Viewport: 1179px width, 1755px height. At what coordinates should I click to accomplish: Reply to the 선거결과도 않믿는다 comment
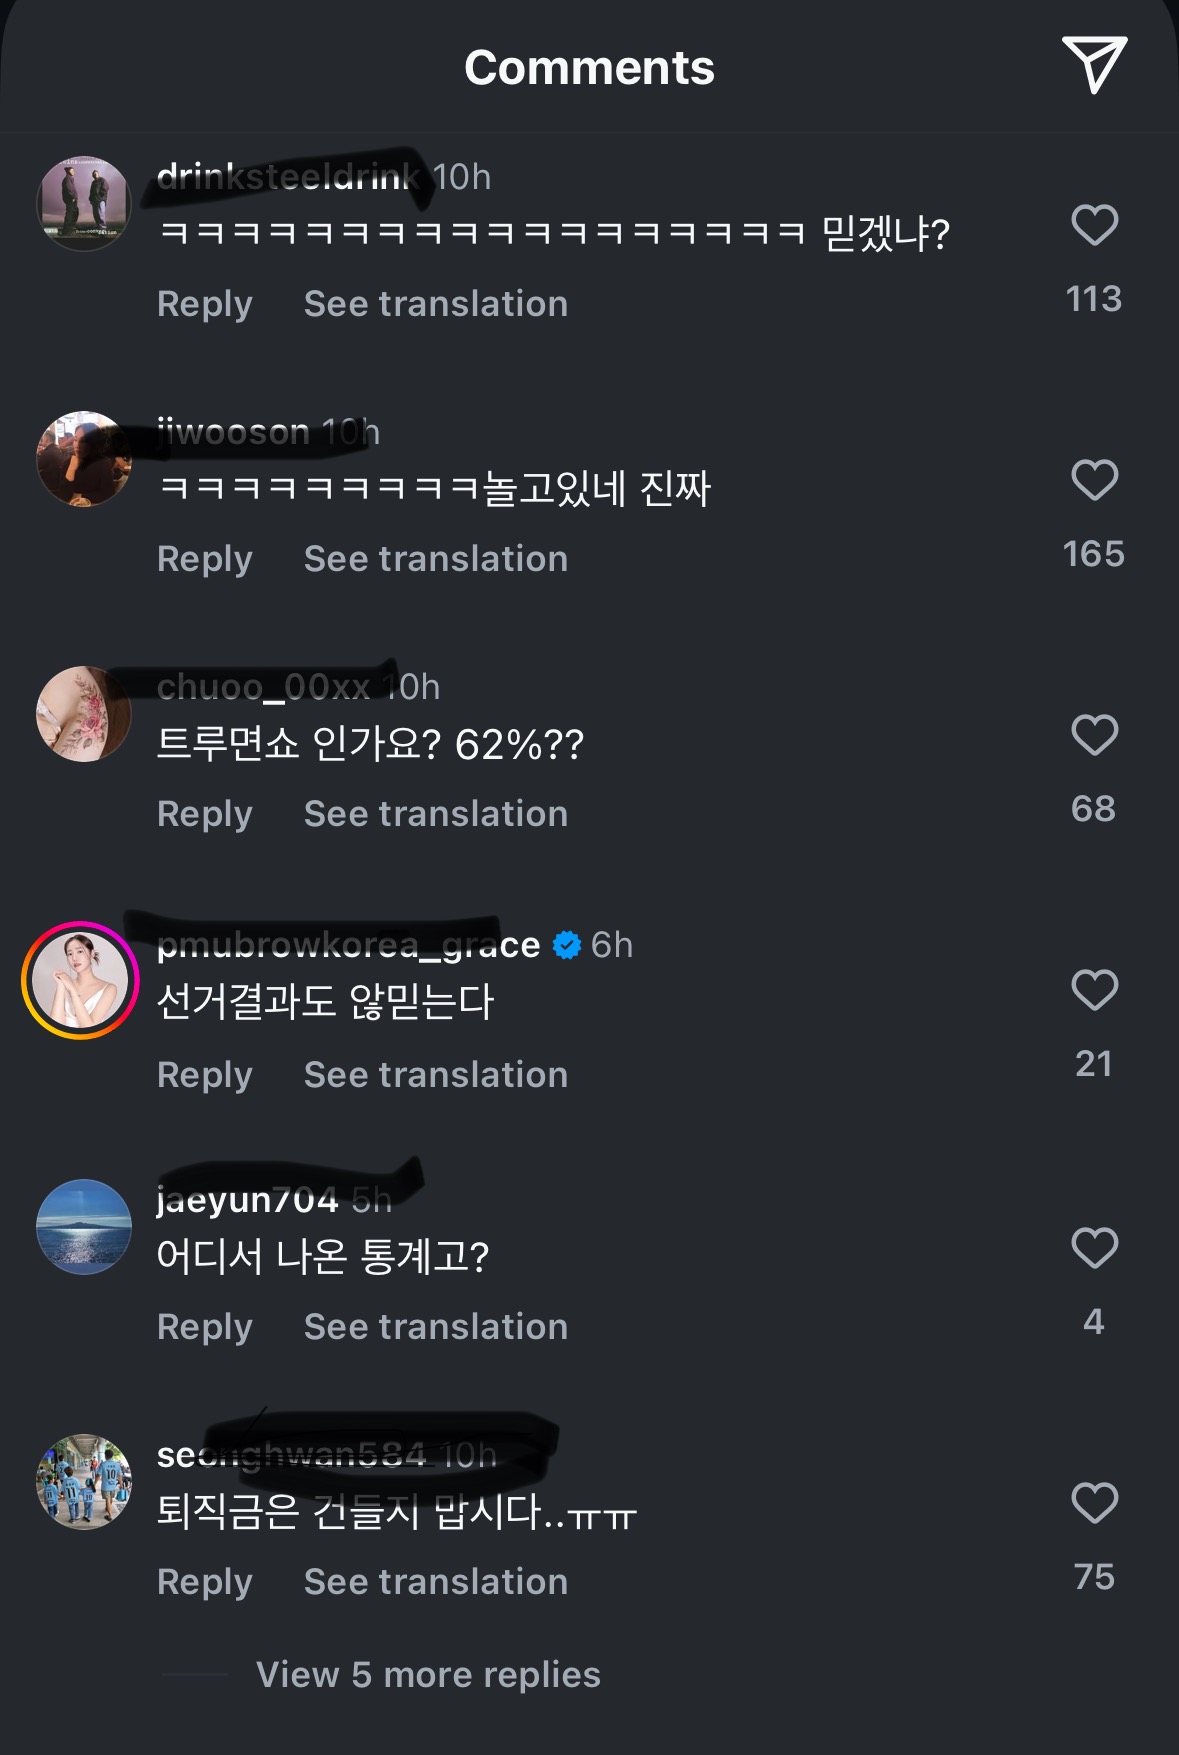(205, 1075)
